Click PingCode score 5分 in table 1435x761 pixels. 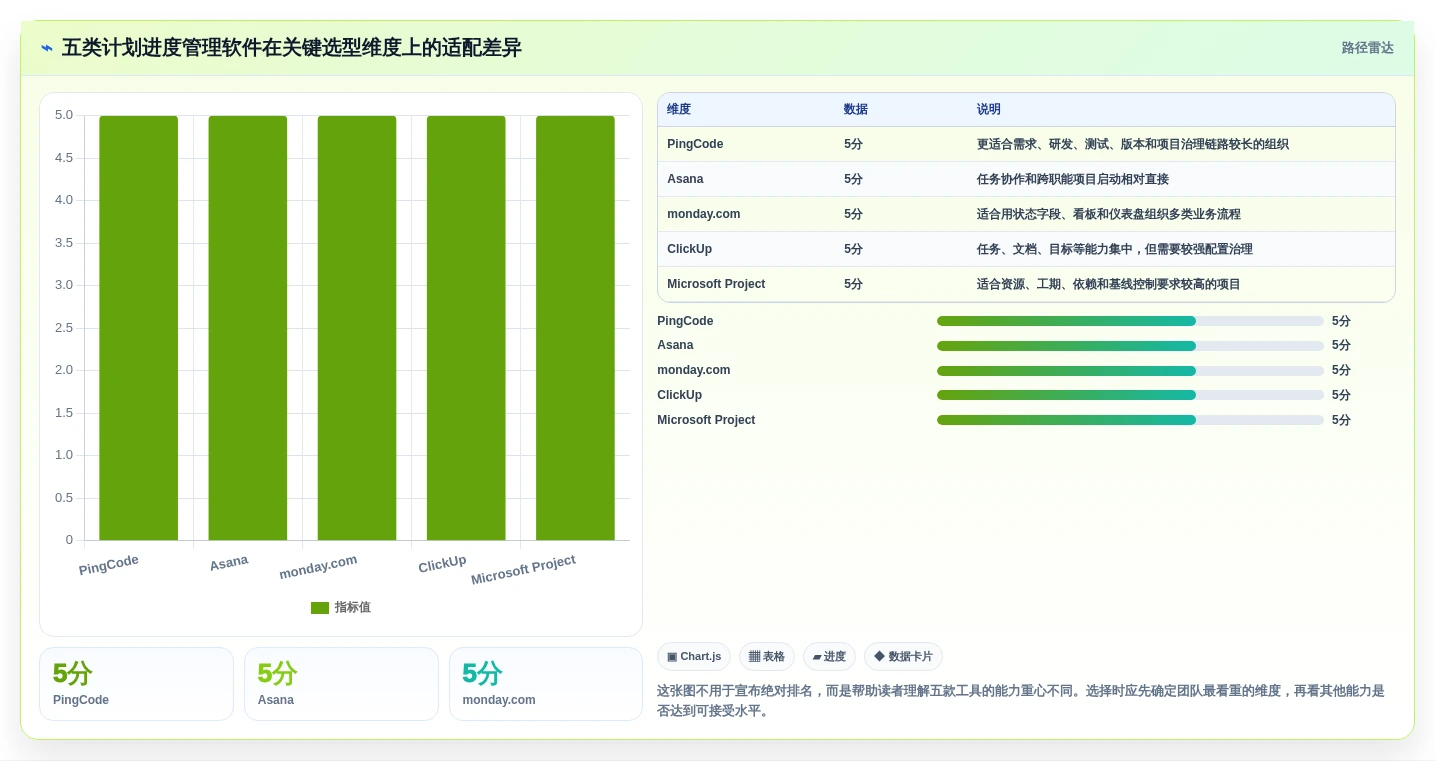[853, 144]
